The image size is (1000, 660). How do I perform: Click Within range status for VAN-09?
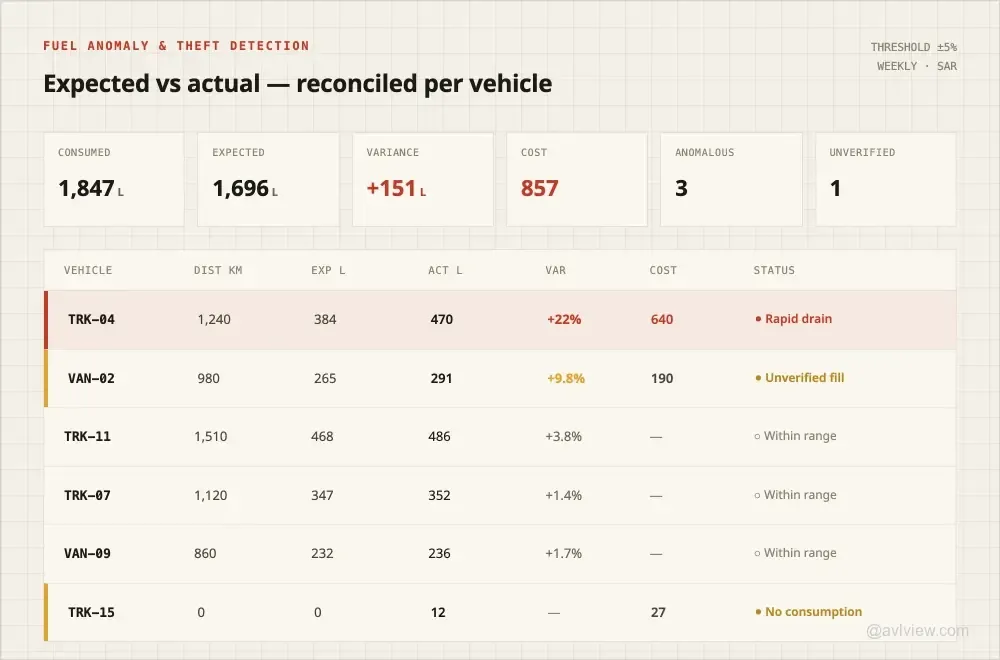point(795,553)
